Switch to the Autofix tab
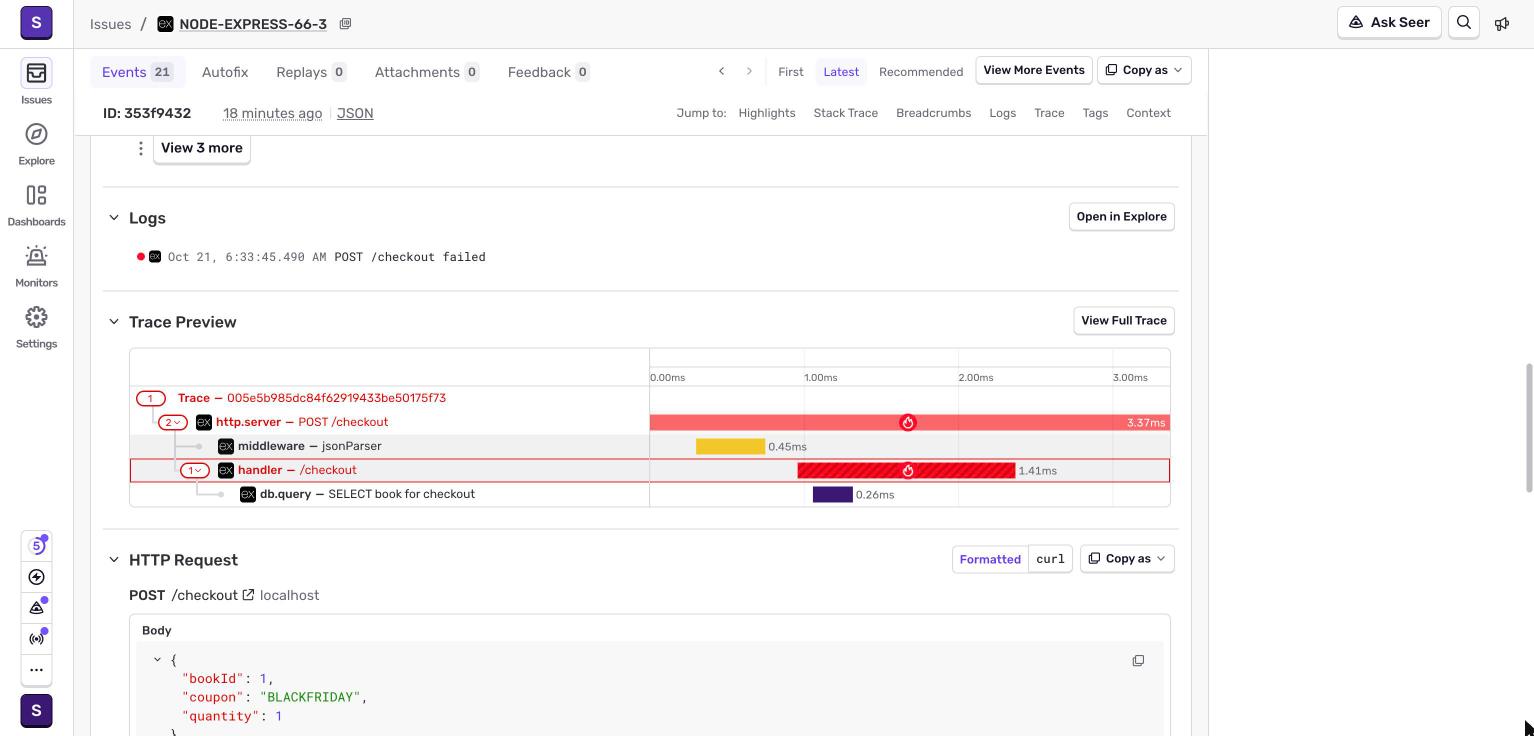Image resolution: width=1534 pixels, height=736 pixels. 225,72
